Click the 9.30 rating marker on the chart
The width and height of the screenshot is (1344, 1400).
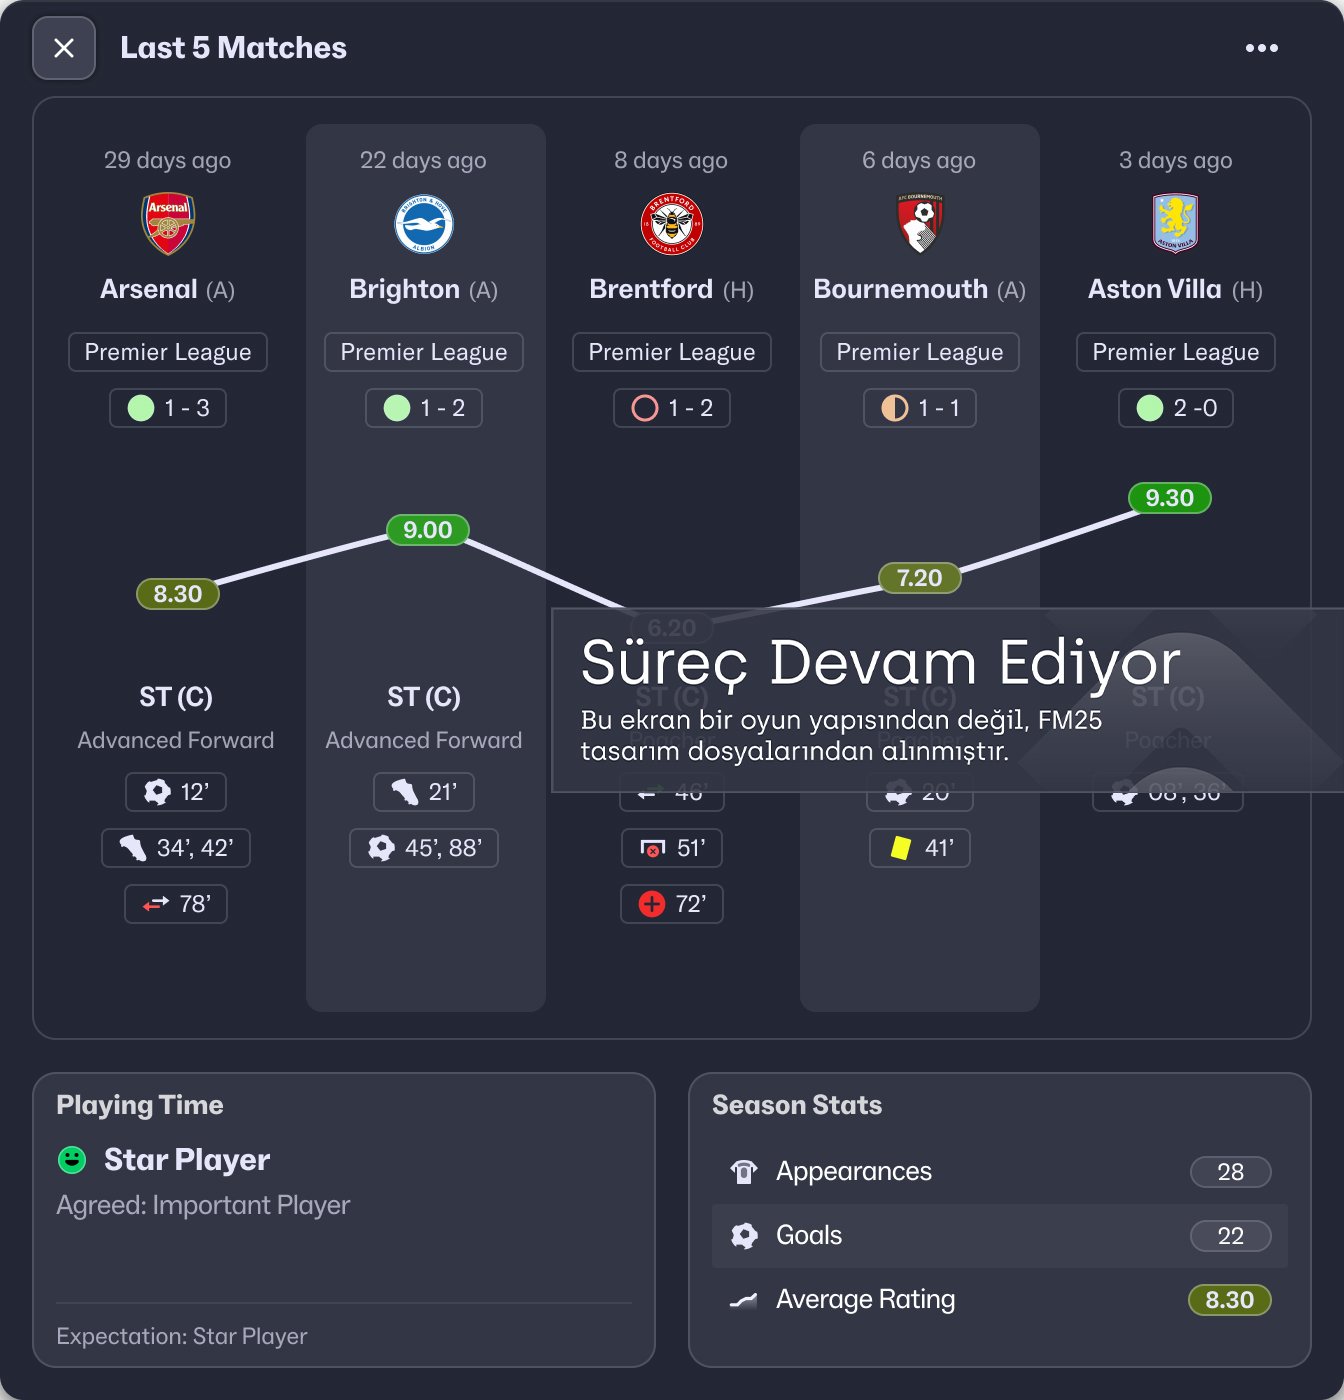[1170, 498]
